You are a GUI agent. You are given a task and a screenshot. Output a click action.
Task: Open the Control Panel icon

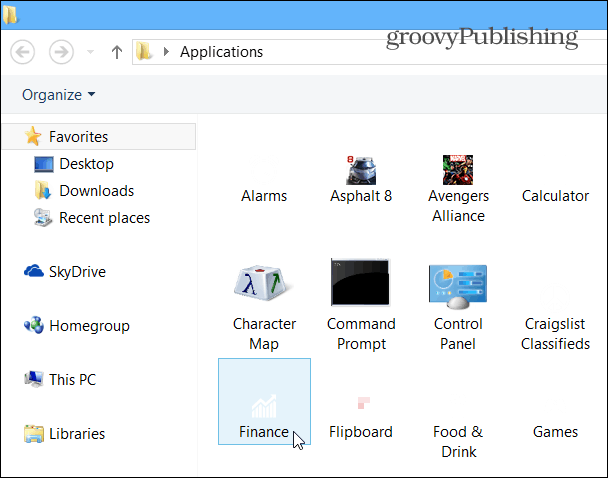(x=458, y=287)
